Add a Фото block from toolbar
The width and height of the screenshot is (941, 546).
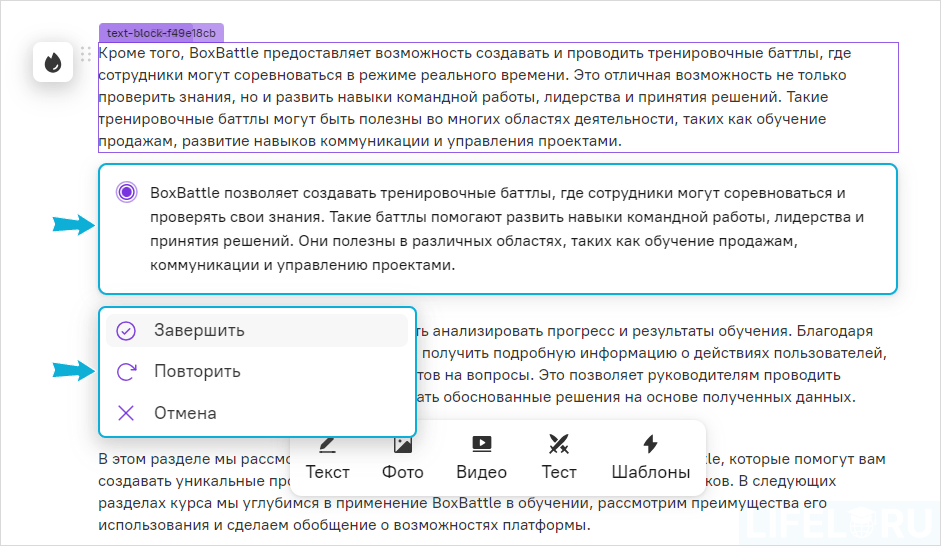(403, 459)
